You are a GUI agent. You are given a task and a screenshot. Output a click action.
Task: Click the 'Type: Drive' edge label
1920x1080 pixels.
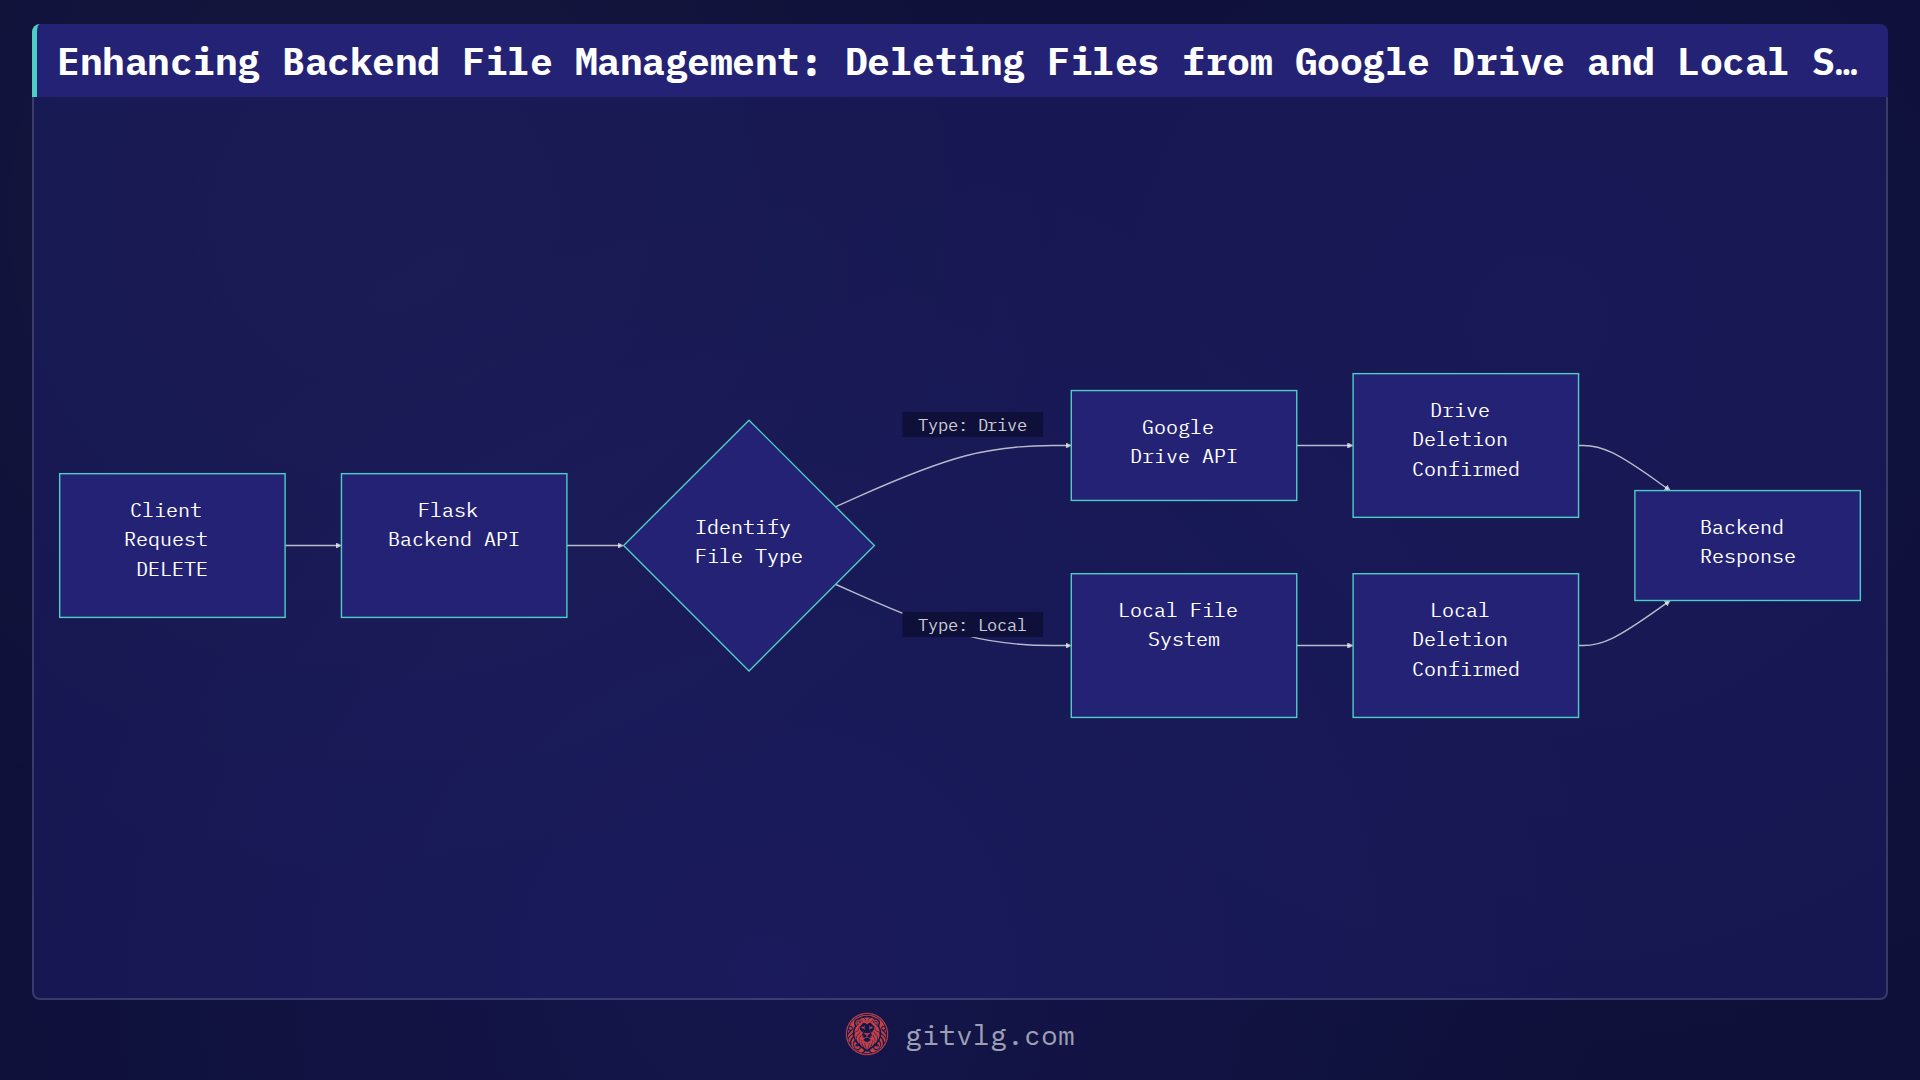point(972,425)
